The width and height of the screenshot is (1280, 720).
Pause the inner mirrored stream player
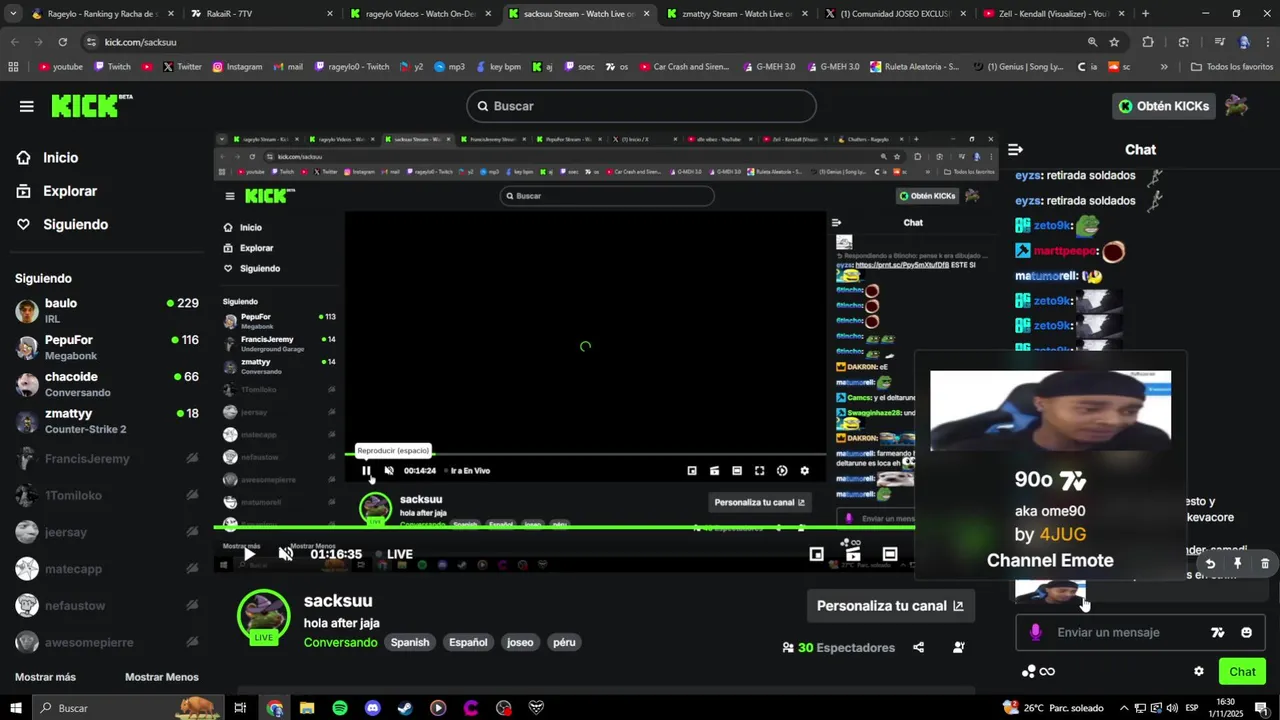366,471
